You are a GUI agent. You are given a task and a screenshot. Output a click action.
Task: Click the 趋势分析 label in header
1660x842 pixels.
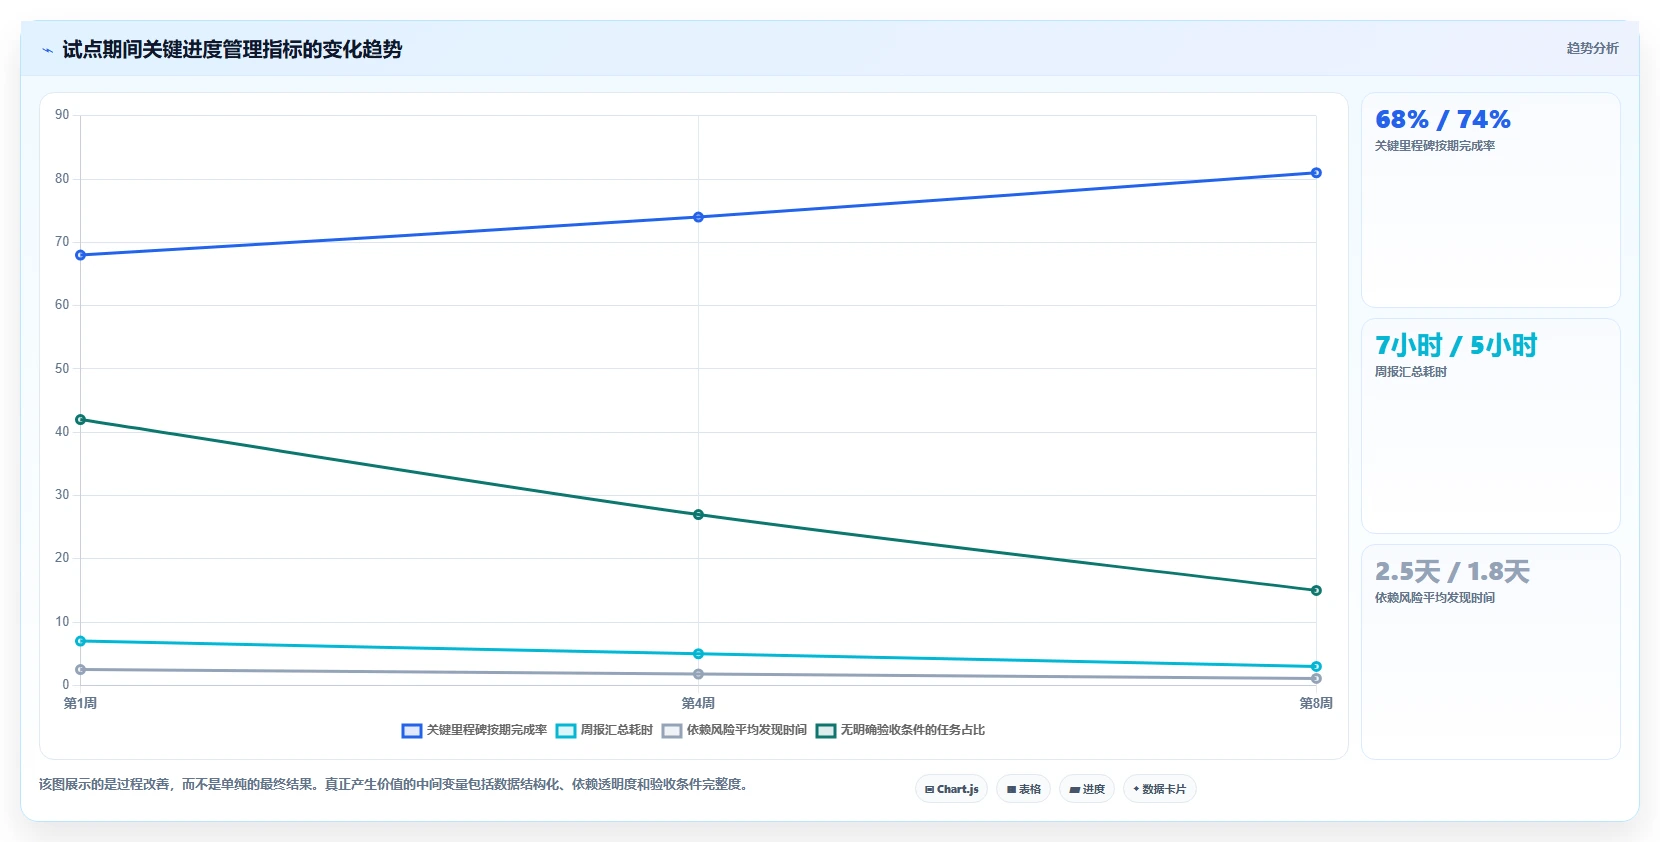1592,48
